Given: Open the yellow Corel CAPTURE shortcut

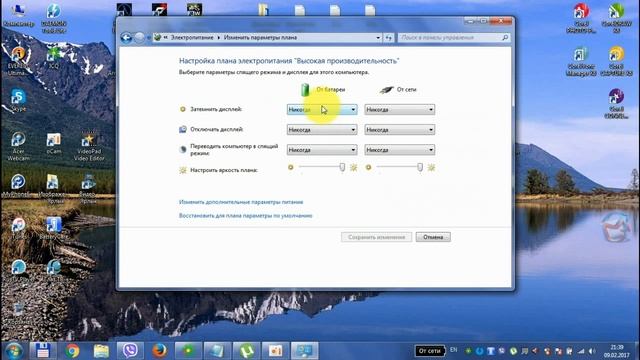Looking at the screenshot, I should click(616, 61).
